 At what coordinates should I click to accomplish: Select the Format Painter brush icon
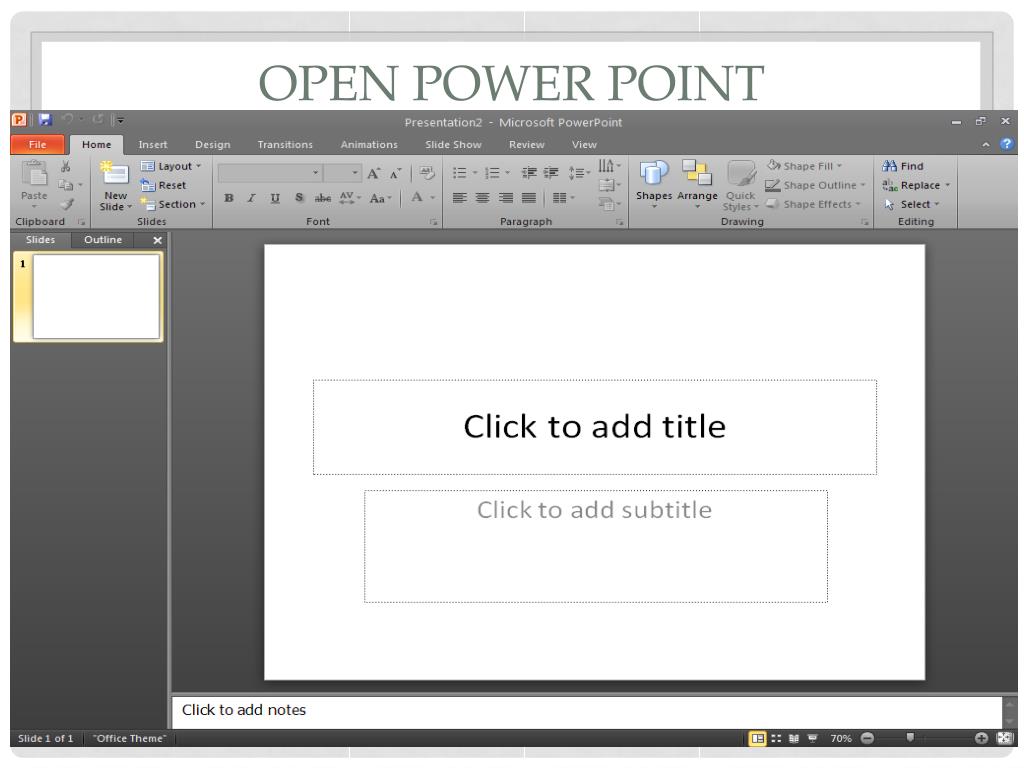tap(66, 204)
